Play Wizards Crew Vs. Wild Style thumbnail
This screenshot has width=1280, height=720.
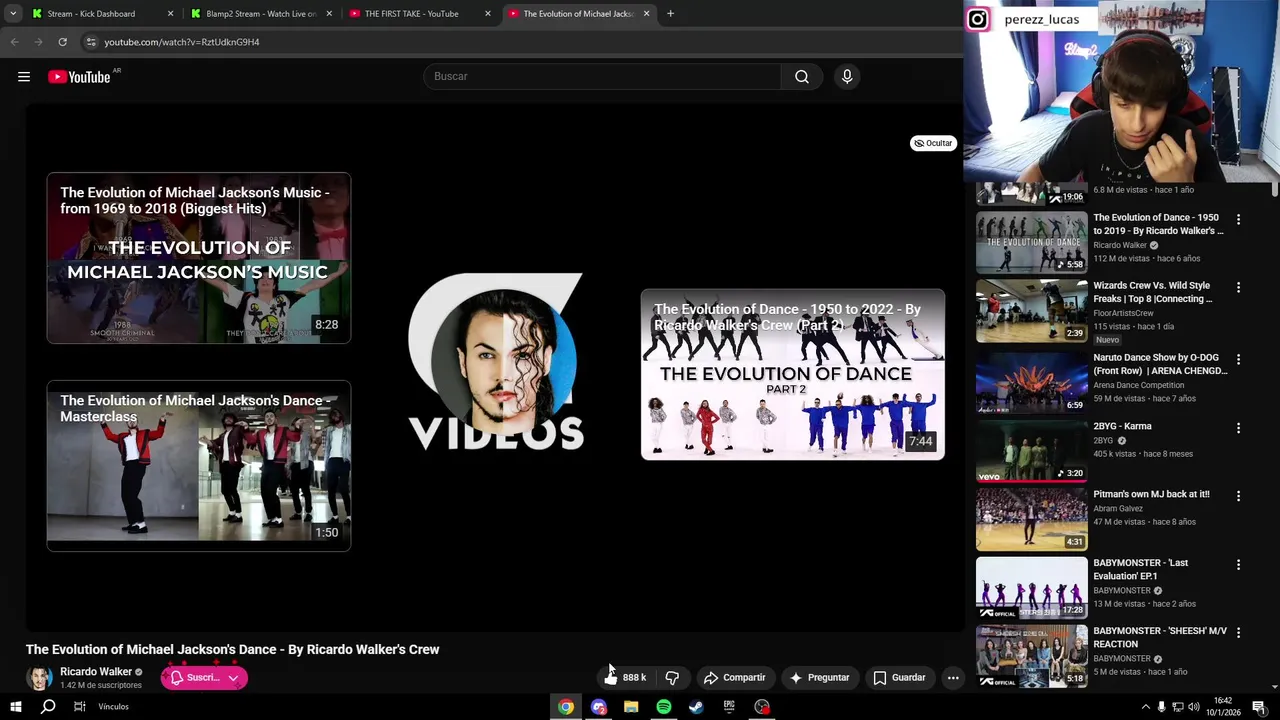click(x=1031, y=310)
